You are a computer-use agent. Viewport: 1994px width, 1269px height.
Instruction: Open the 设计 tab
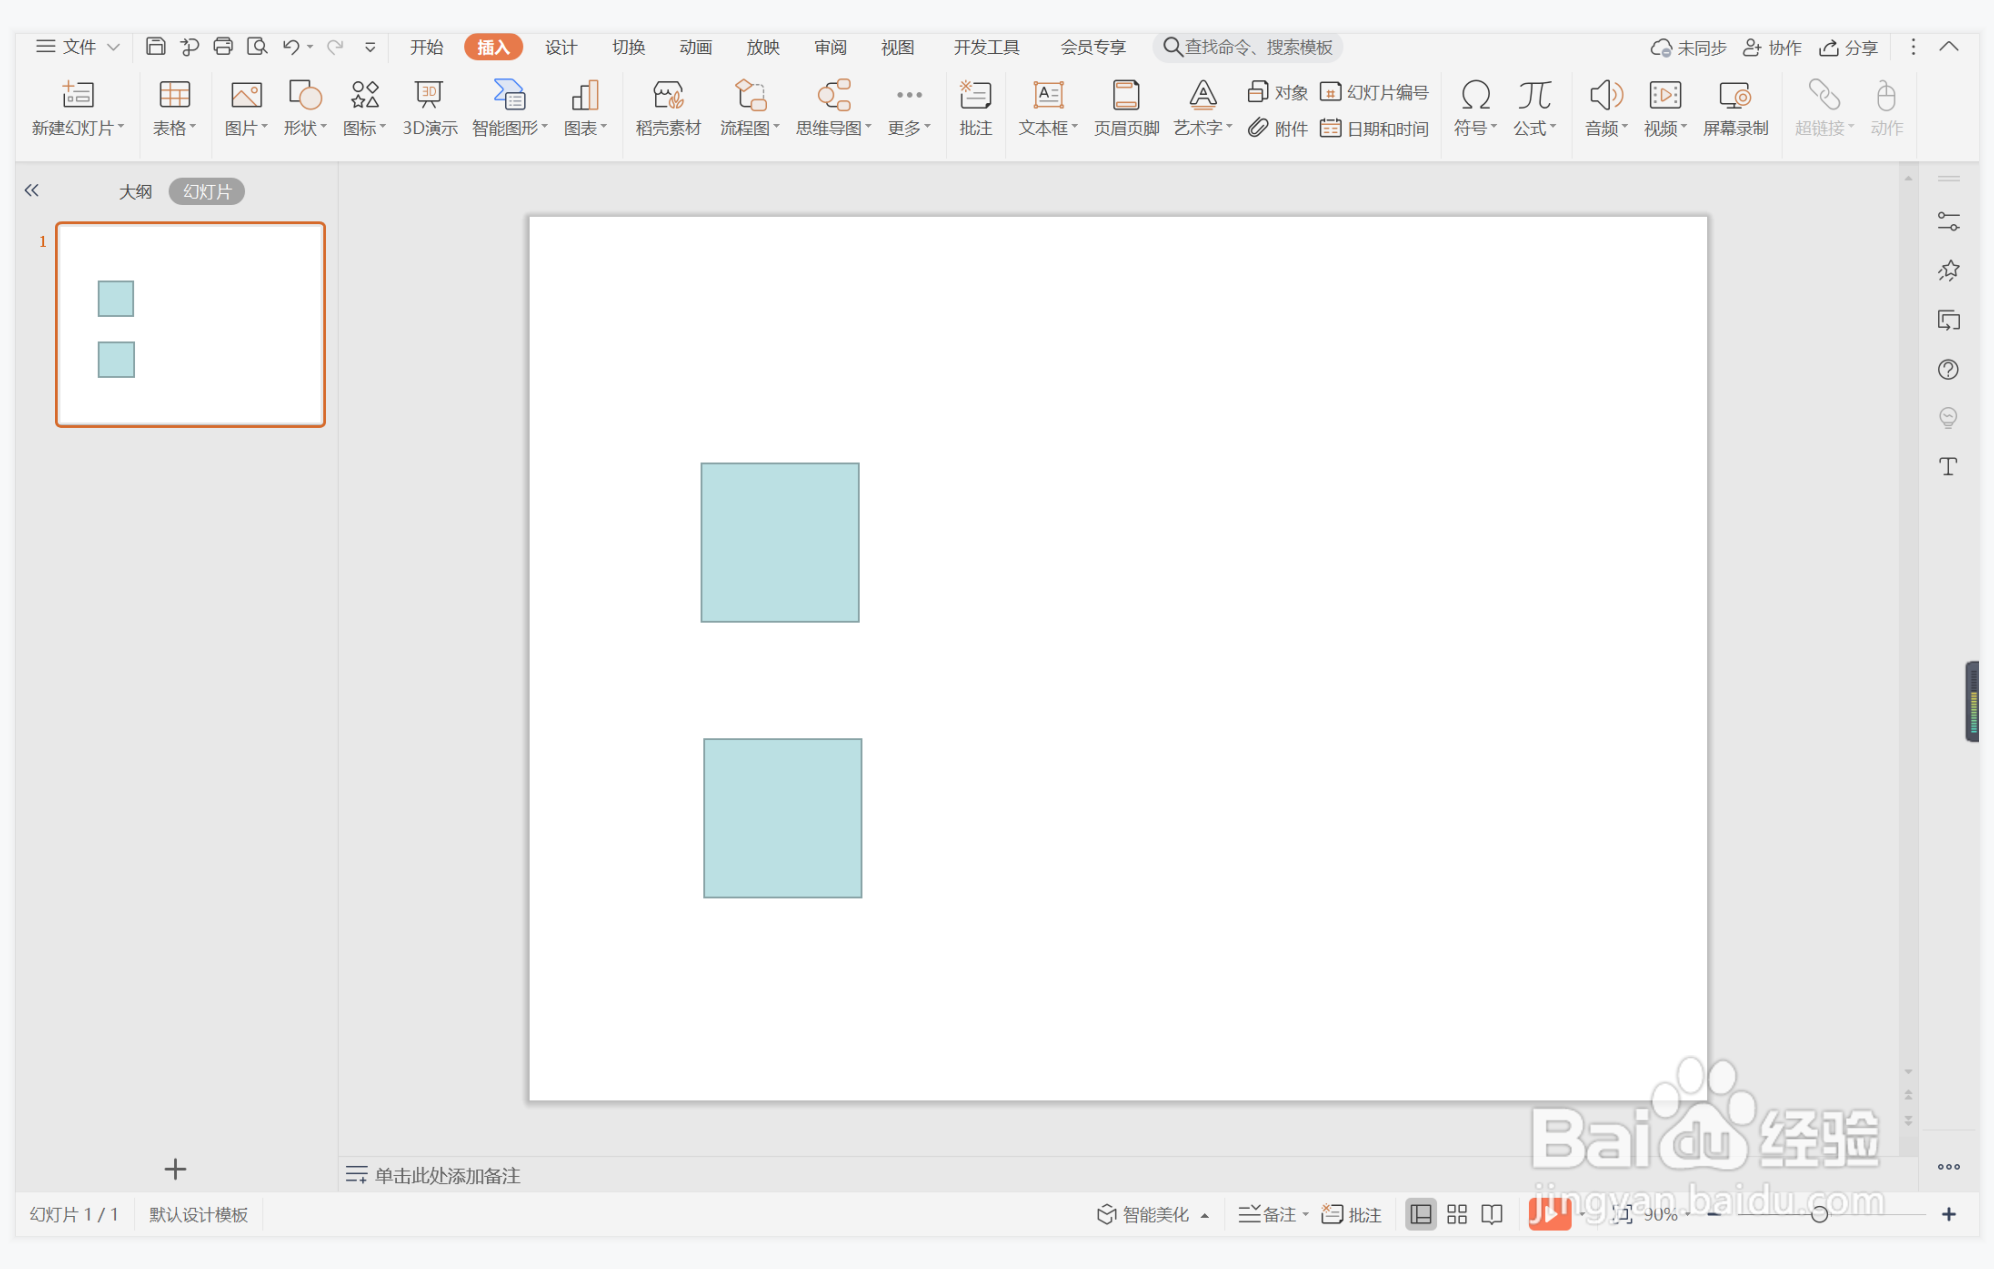click(x=561, y=47)
